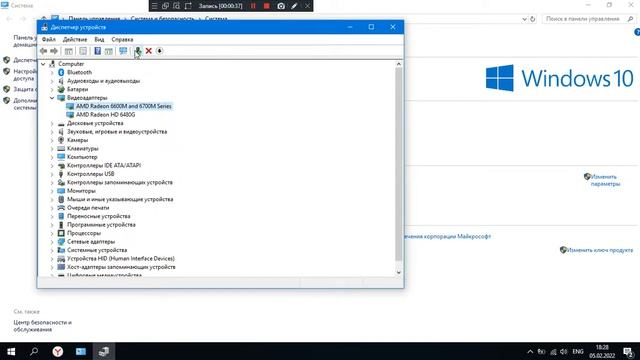Open the Windows Start menu
640x360 pixels.
tap(11, 351)
